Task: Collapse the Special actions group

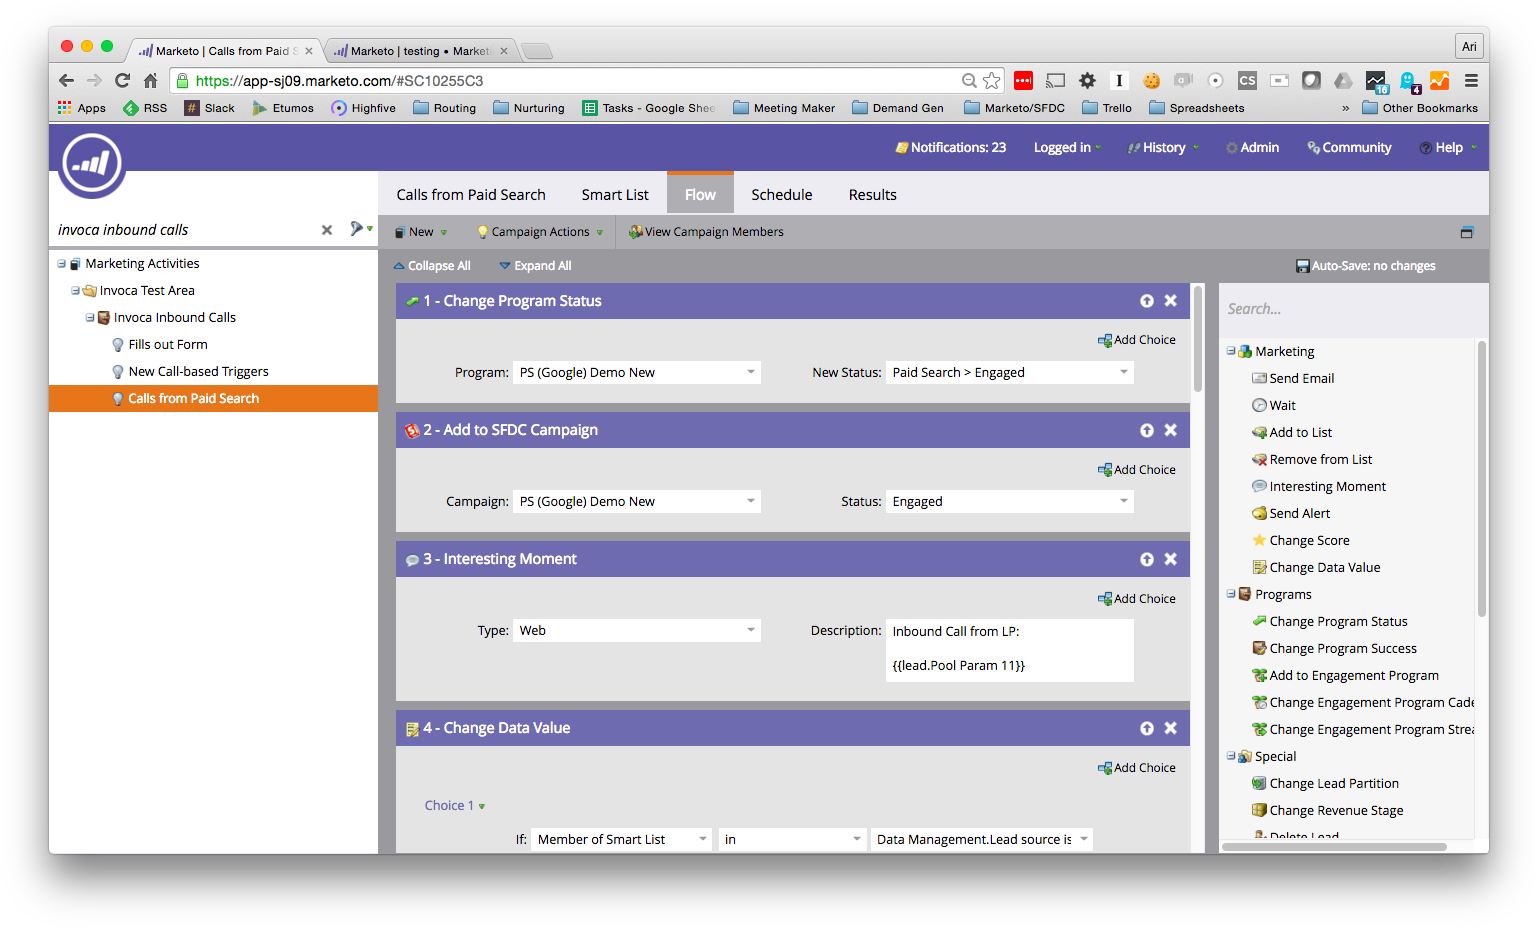Action: click(x=1231, y=756)
